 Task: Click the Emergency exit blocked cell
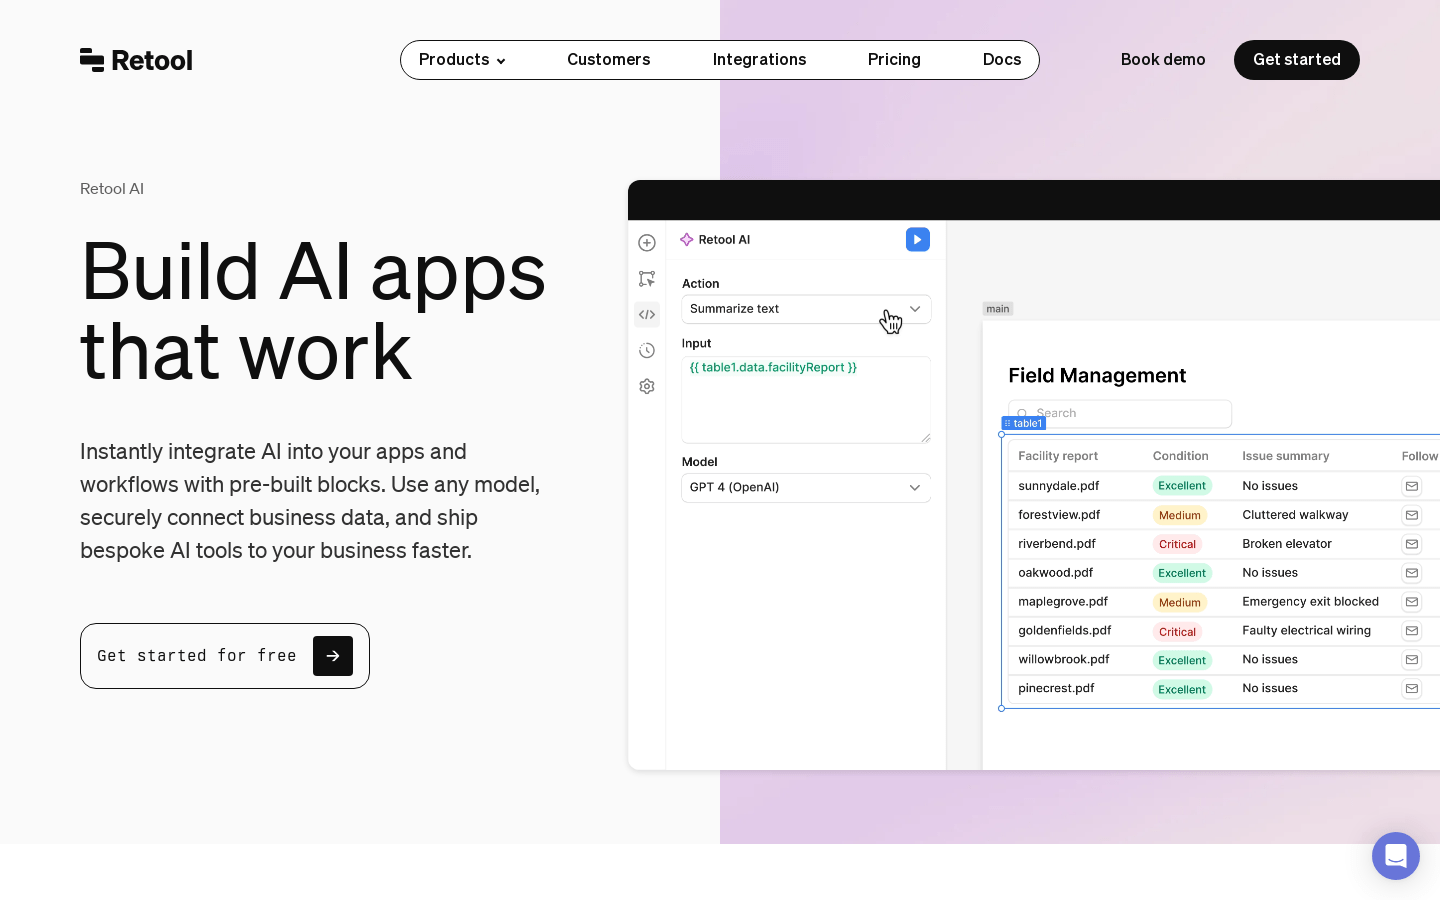pos(1310,602)
